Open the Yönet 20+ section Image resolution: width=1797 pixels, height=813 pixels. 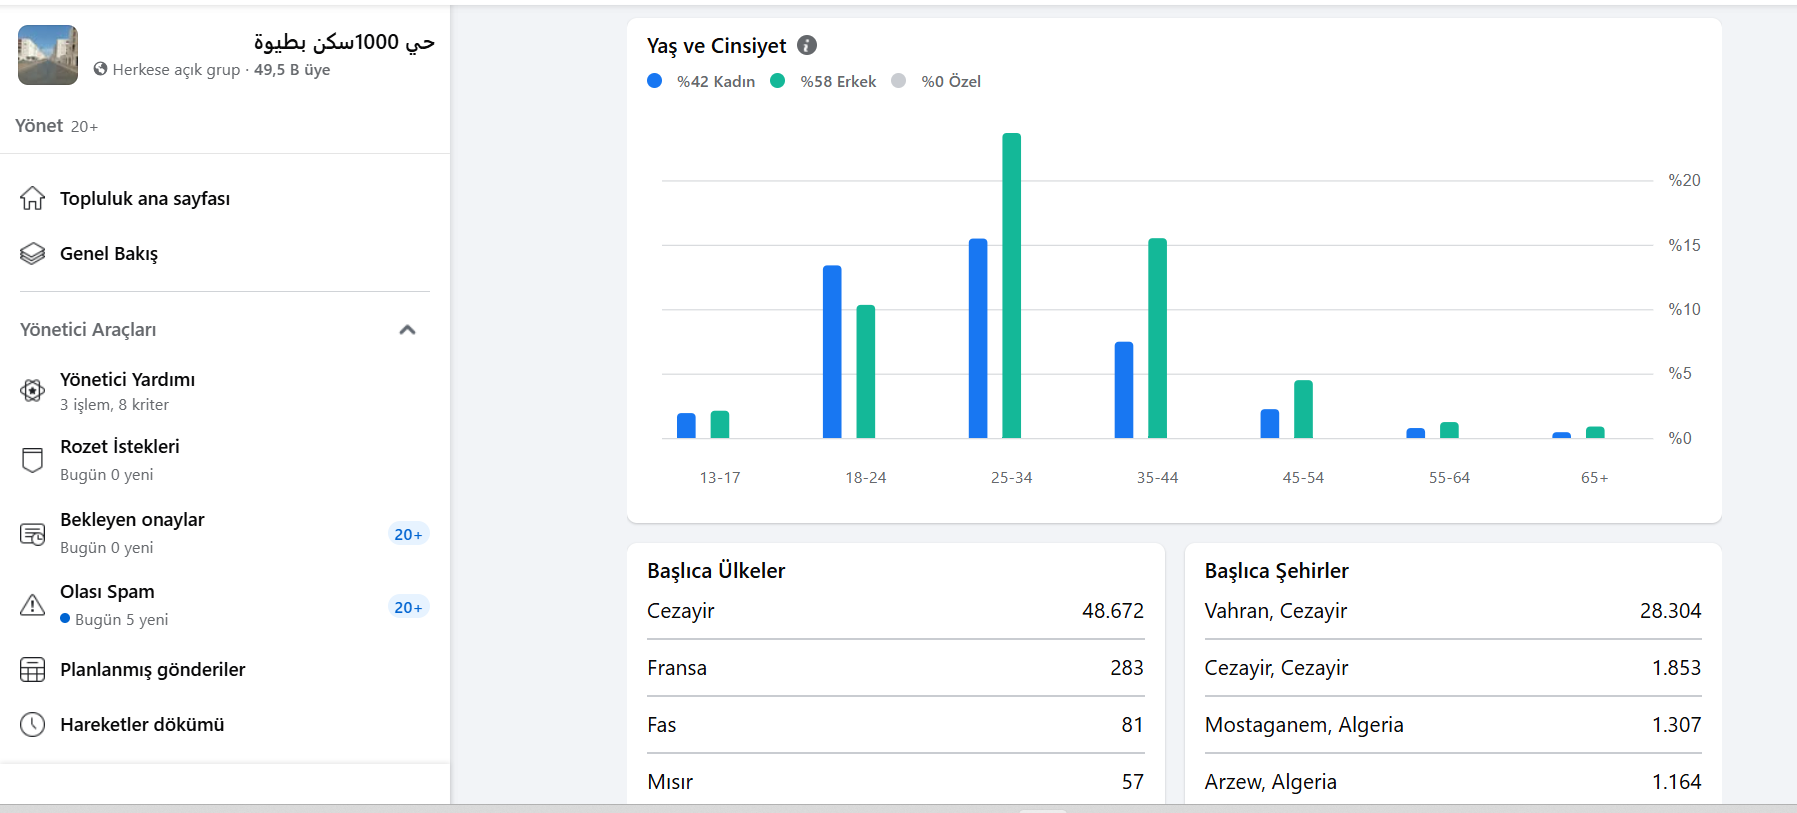coord(56,126)
